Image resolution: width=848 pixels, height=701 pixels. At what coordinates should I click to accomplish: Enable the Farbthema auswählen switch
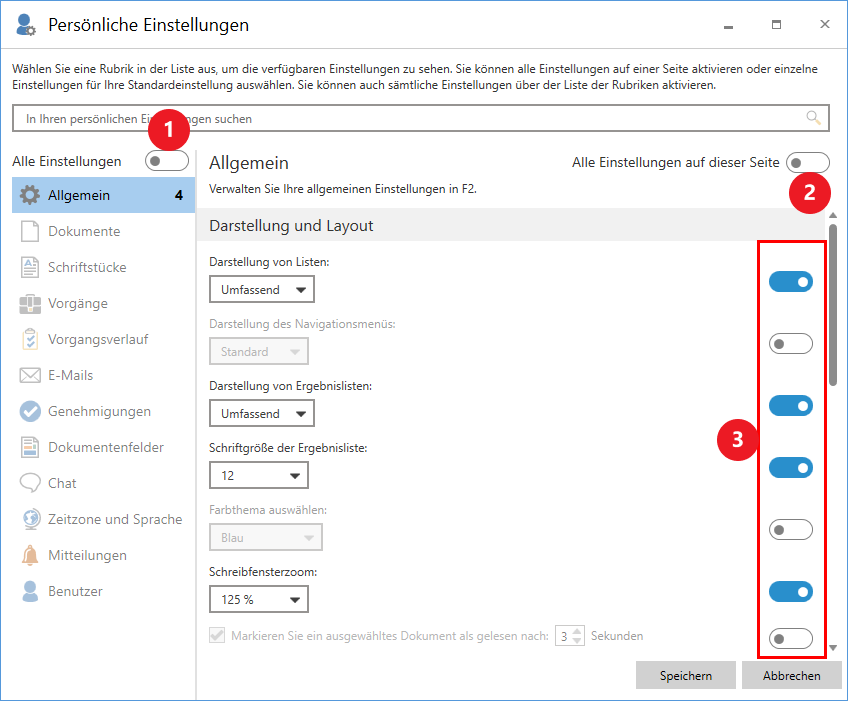click(x=791, y=530)
